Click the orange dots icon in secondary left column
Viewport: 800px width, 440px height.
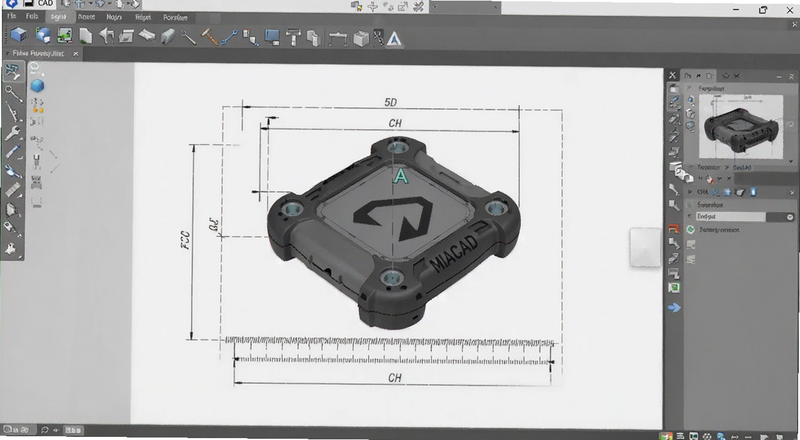tap(37, 105)
